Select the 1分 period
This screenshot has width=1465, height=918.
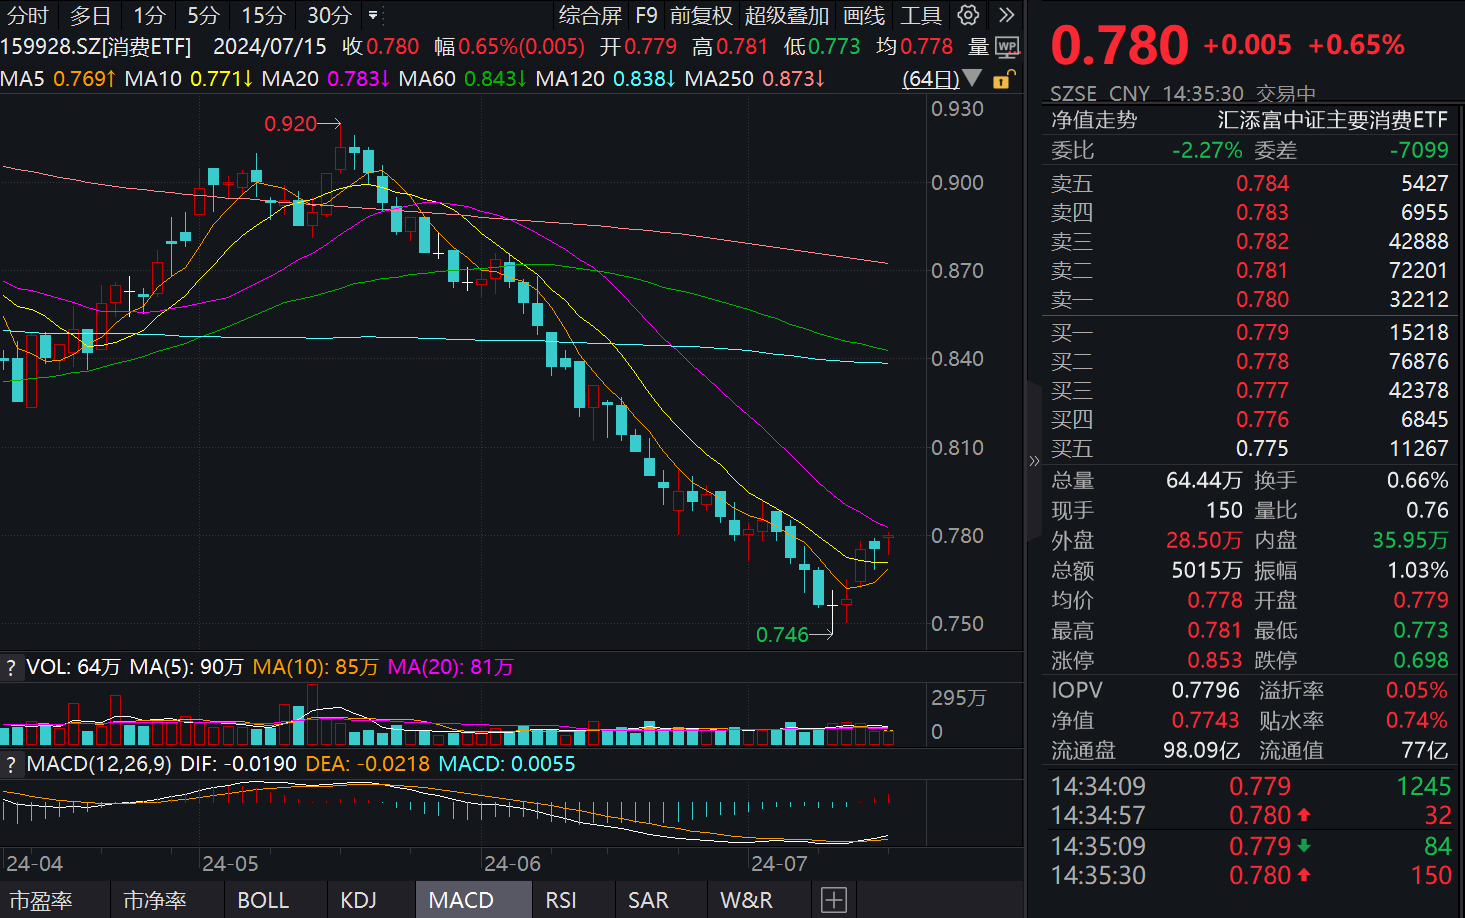coord(149,15)
